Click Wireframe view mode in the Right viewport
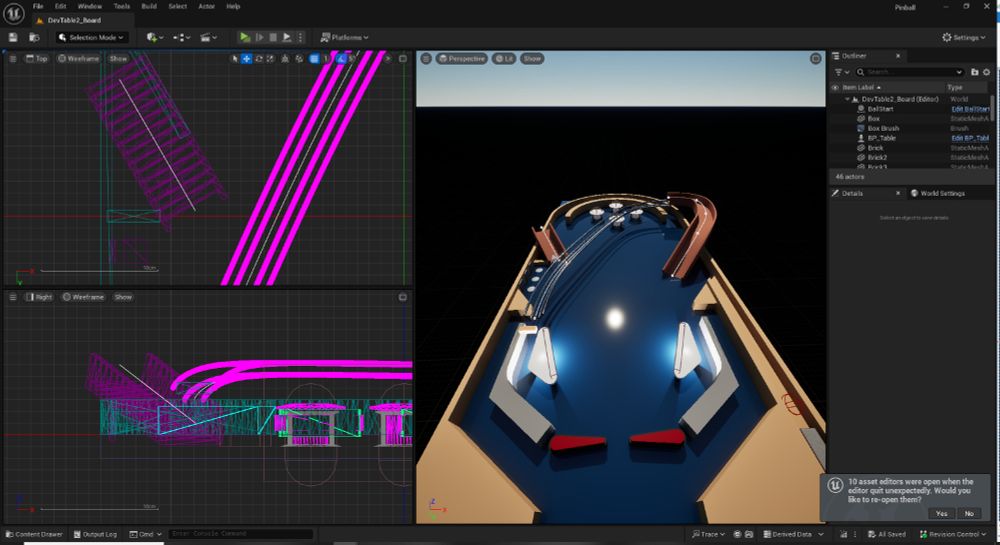This screenshot has width=1000, height=545. tap(84, 297)
